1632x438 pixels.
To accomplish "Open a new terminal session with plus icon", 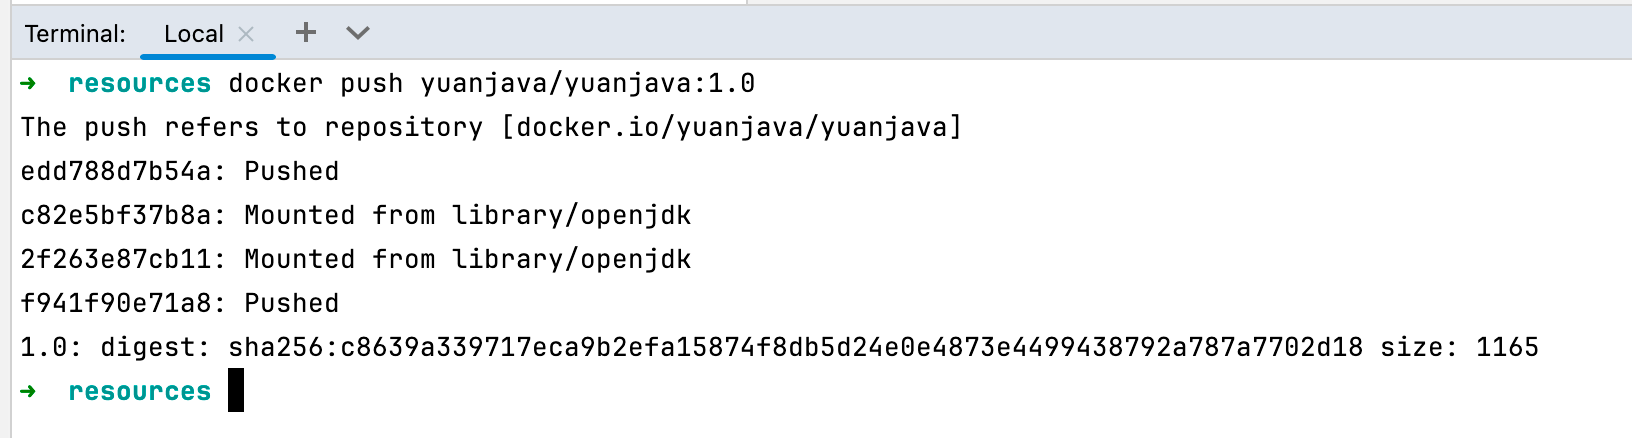I will pos(306,33).
